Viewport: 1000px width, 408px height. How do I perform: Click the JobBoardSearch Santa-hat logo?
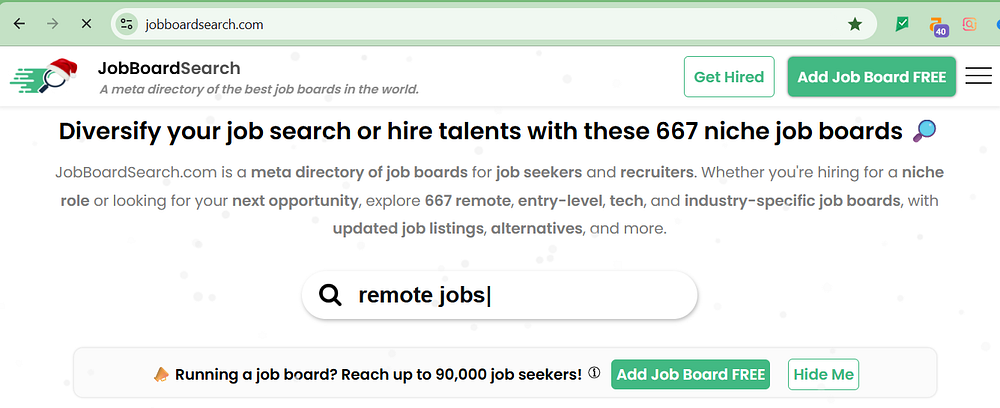(x=44, y=77)
